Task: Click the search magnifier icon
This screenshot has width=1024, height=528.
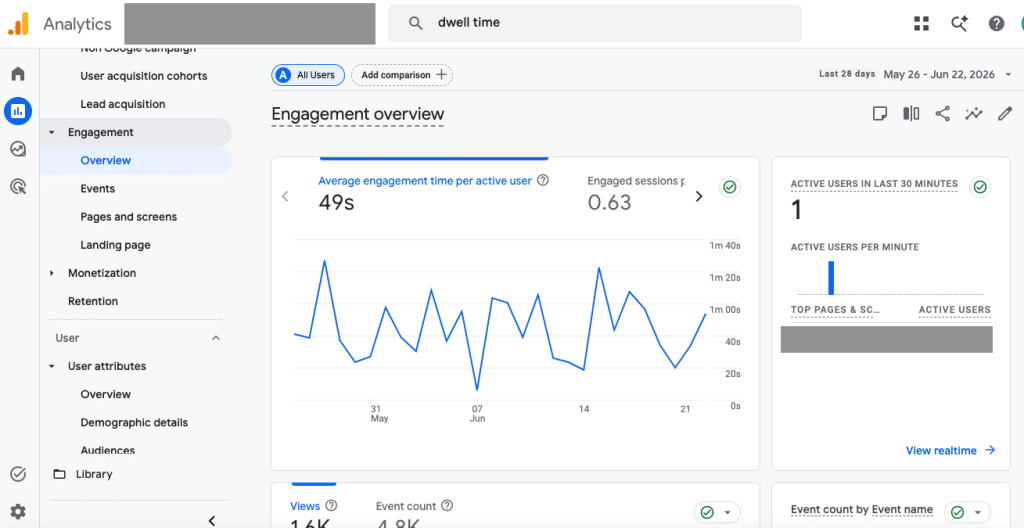Action: pyautogui.click(x=416, y=24)
